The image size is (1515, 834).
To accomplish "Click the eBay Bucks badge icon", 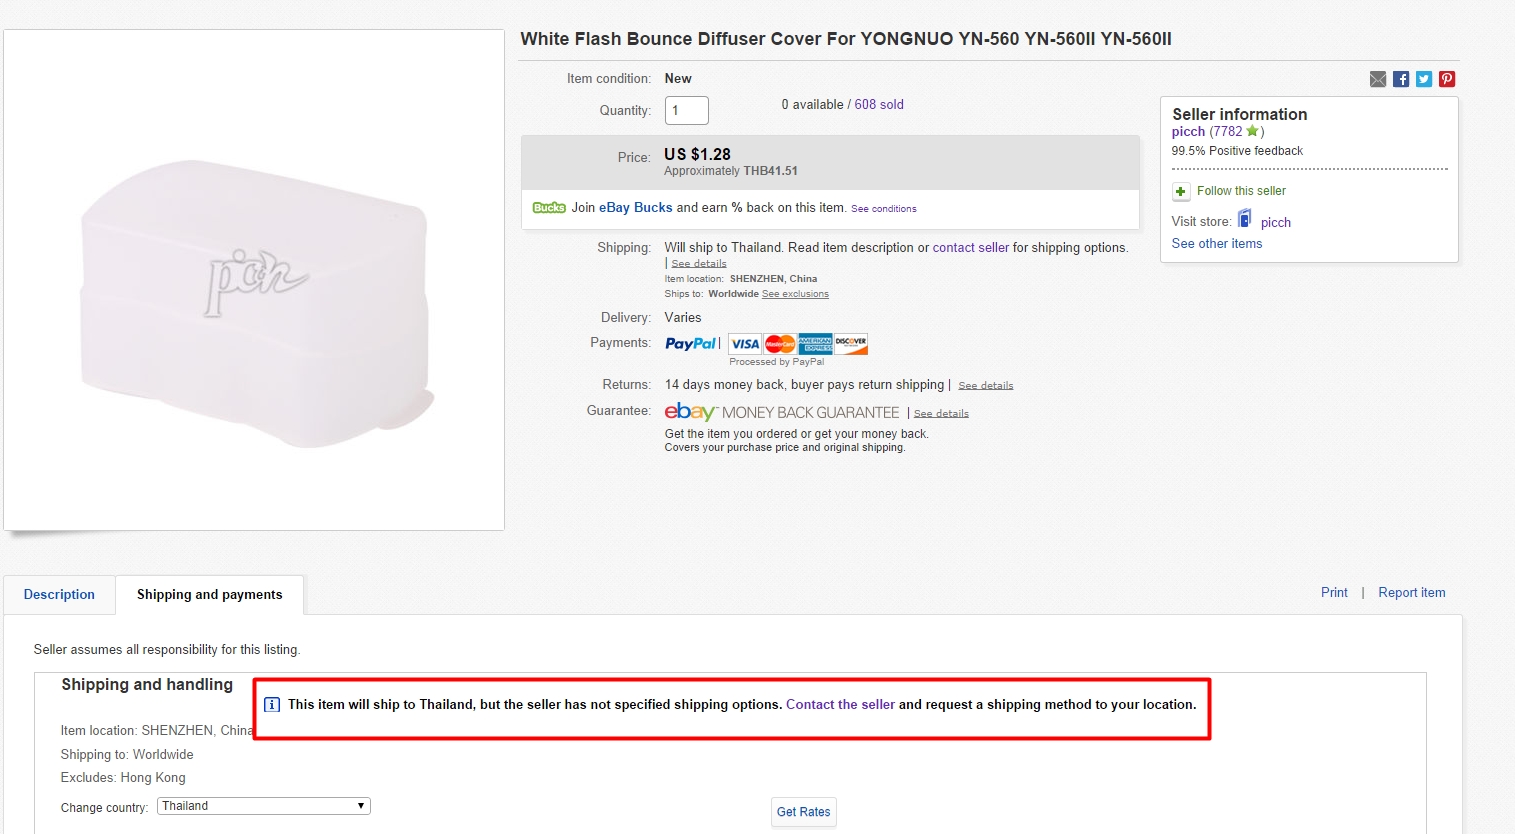I will tap(549, 208).
